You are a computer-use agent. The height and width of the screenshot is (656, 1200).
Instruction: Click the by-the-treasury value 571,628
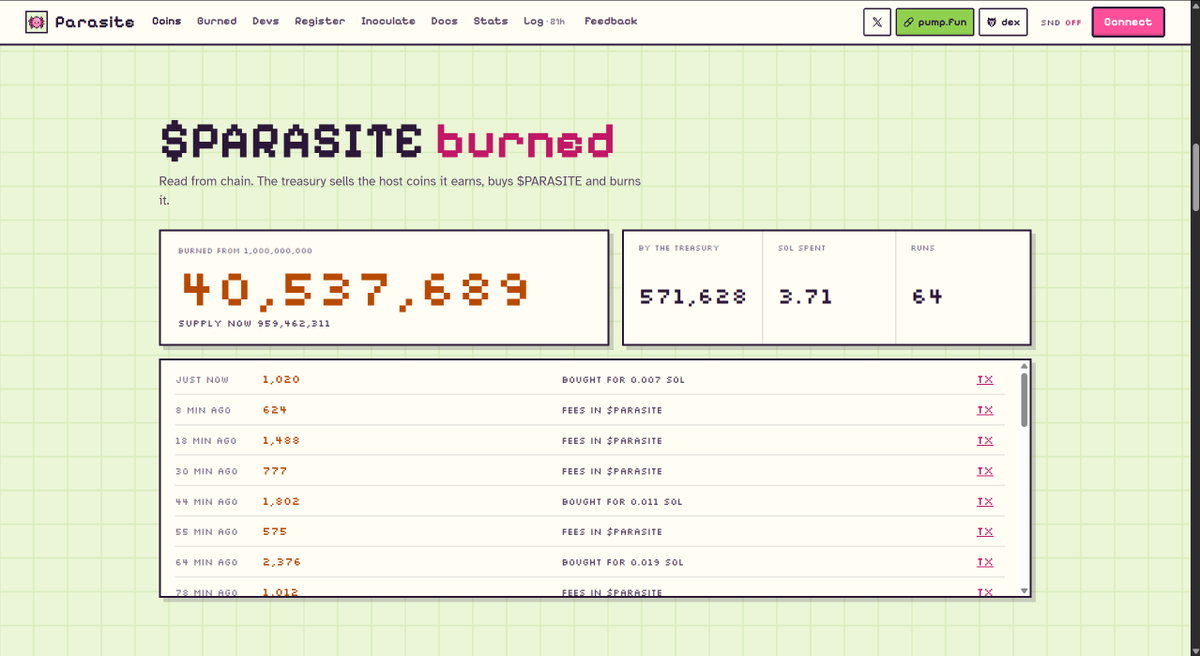[x=693, y=296]
